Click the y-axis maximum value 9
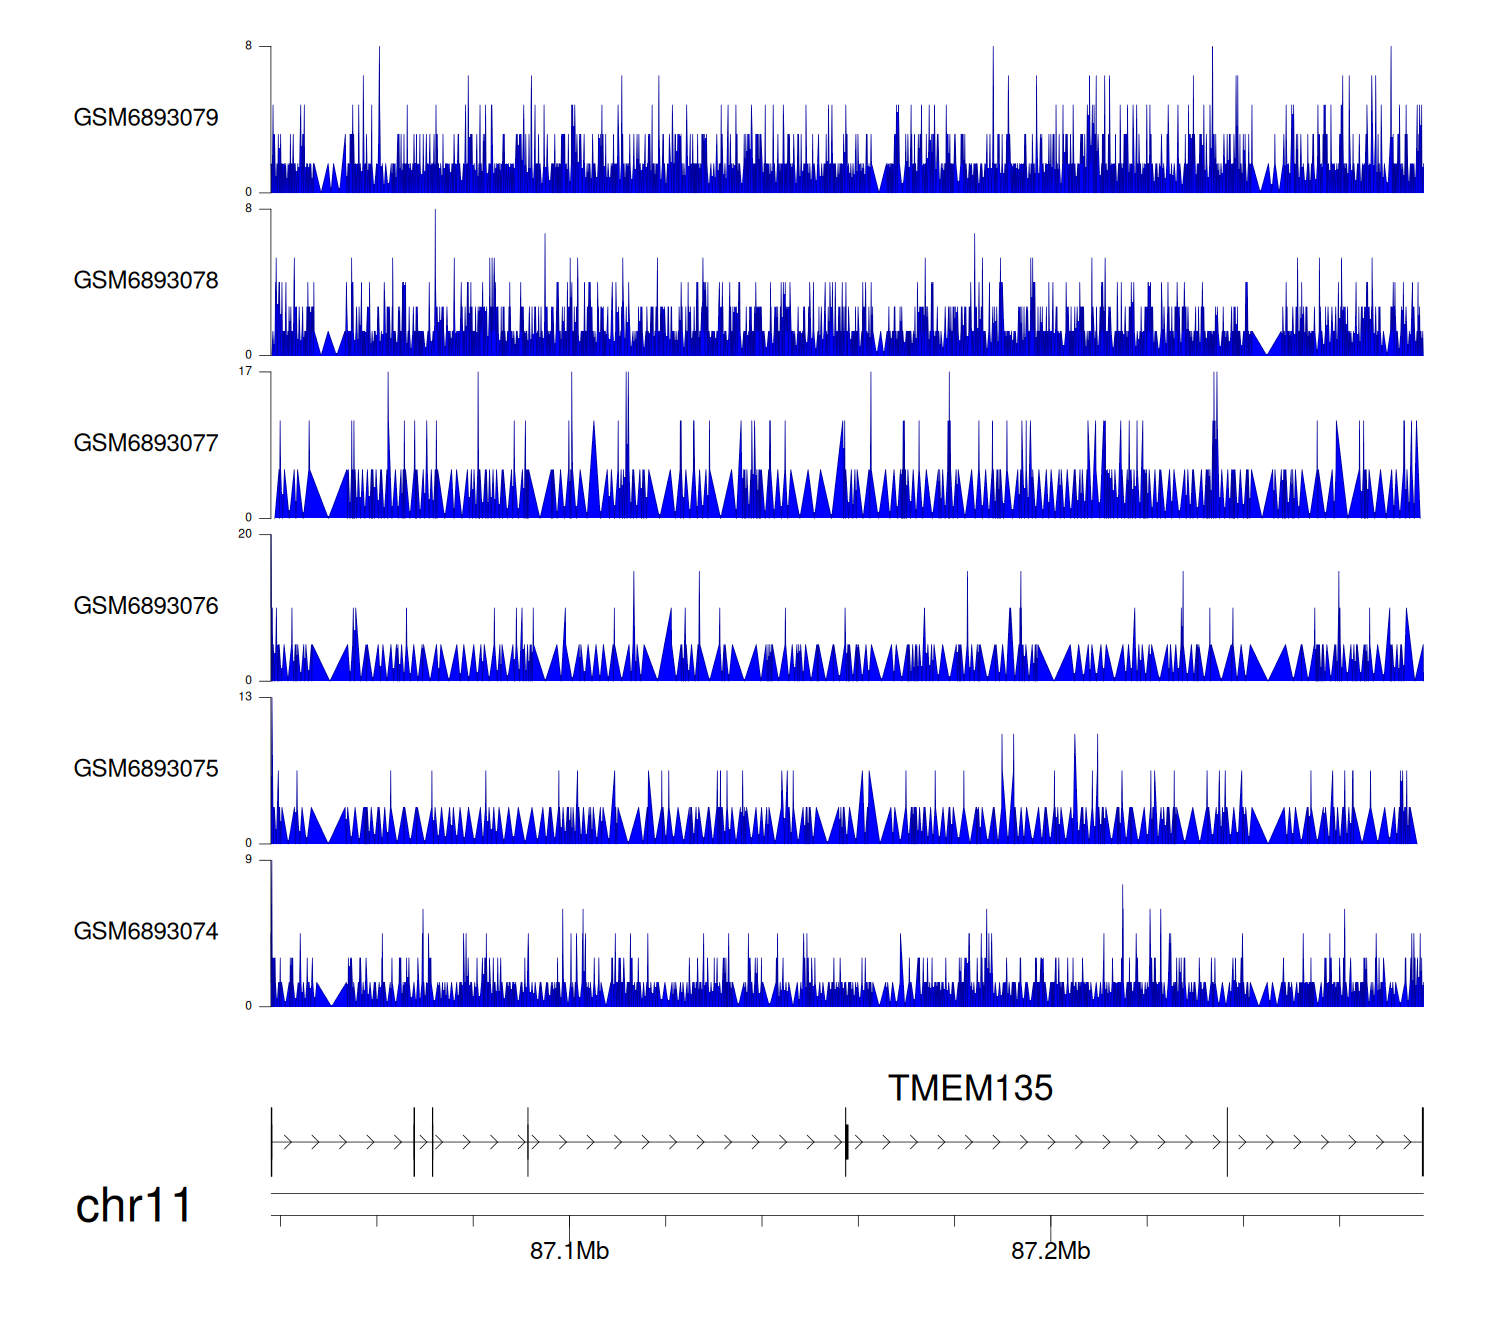This screenshot has width=1500, height=1320. point(248,859)
